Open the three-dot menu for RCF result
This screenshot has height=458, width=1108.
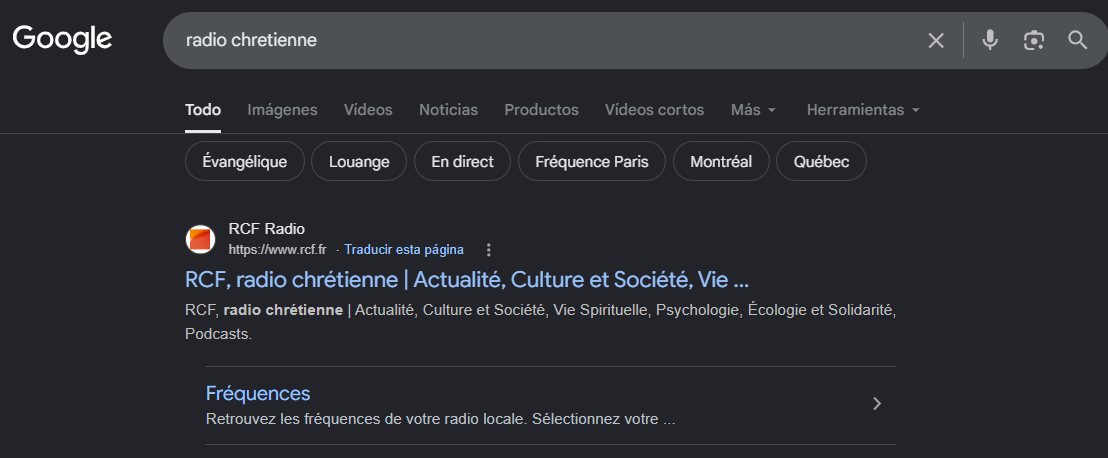[x=488, y=249]
